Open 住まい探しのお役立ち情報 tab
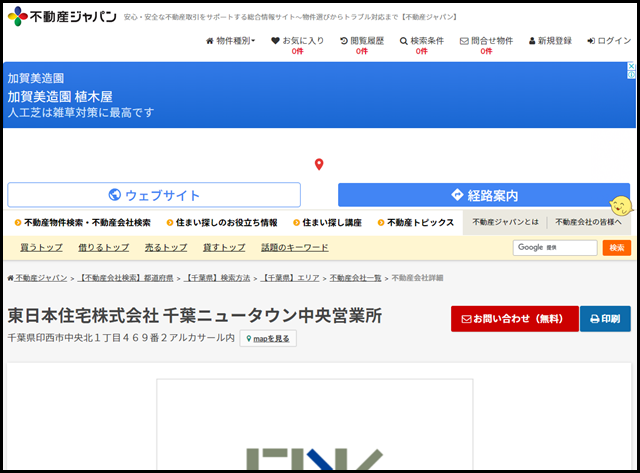The height and width of the screenshot is (473, 640). (x=222, y=222)
